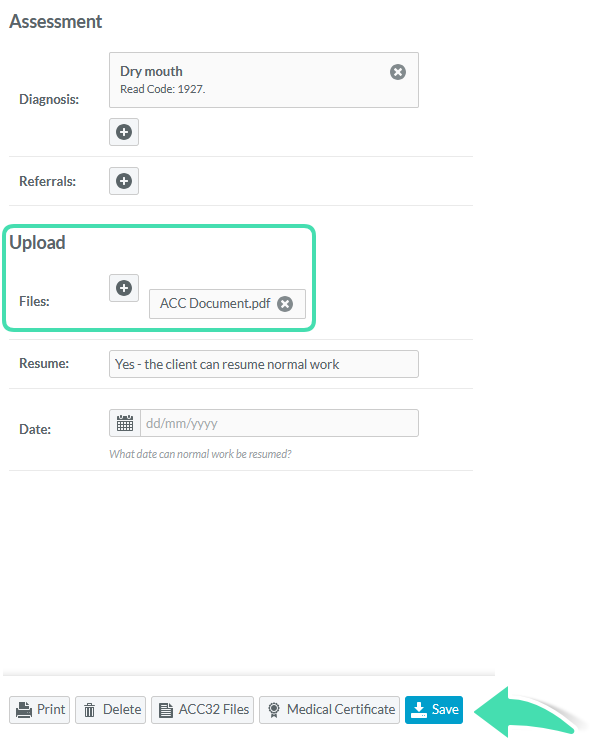Click the printer icon
The width and height of the screenshot is (591, 743).
point(24,710)
